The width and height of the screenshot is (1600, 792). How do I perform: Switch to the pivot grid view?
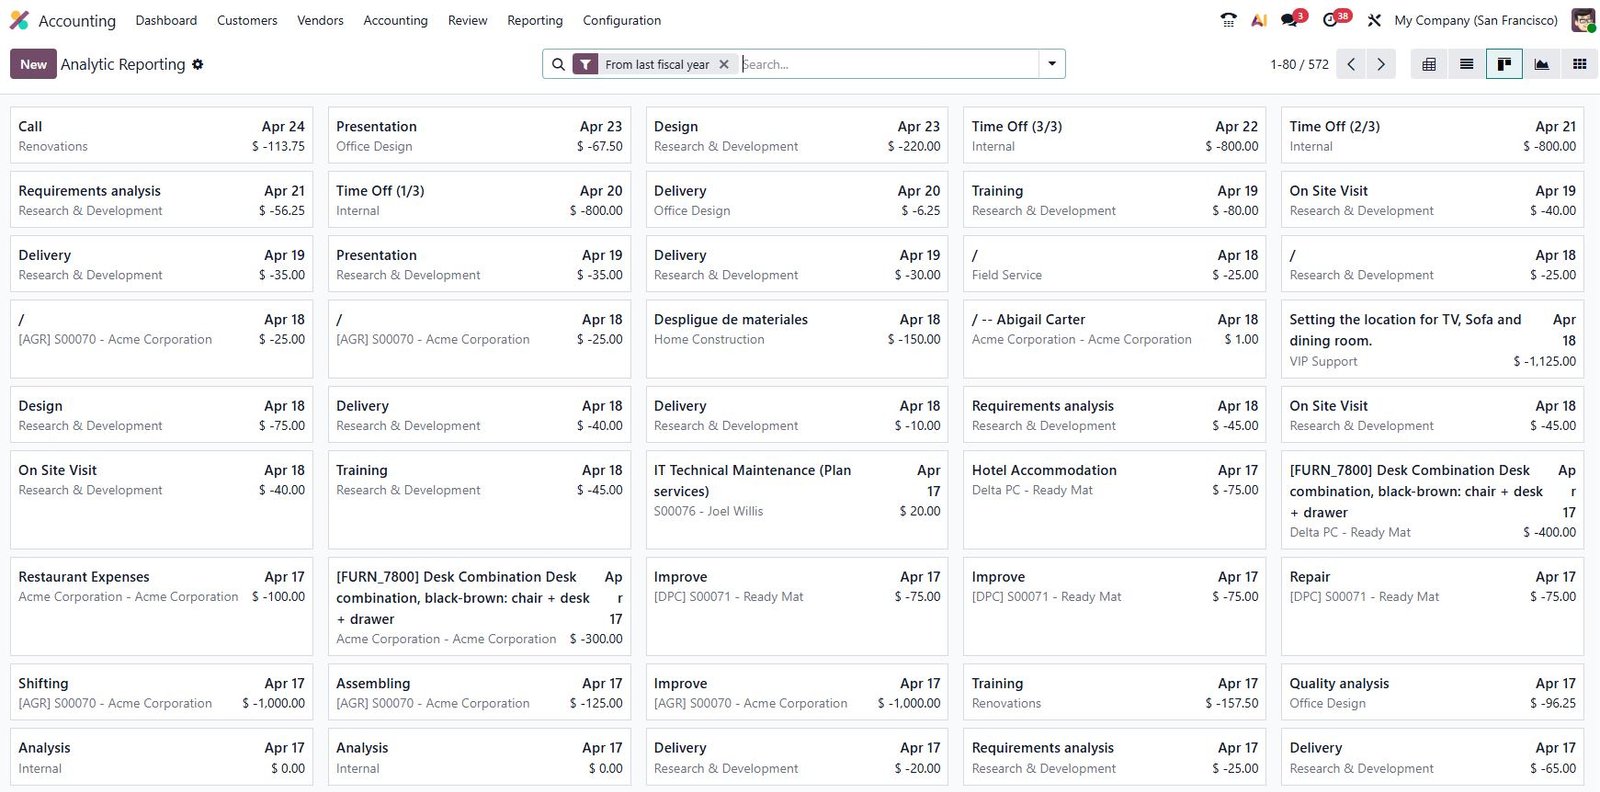click(1579, 64)
